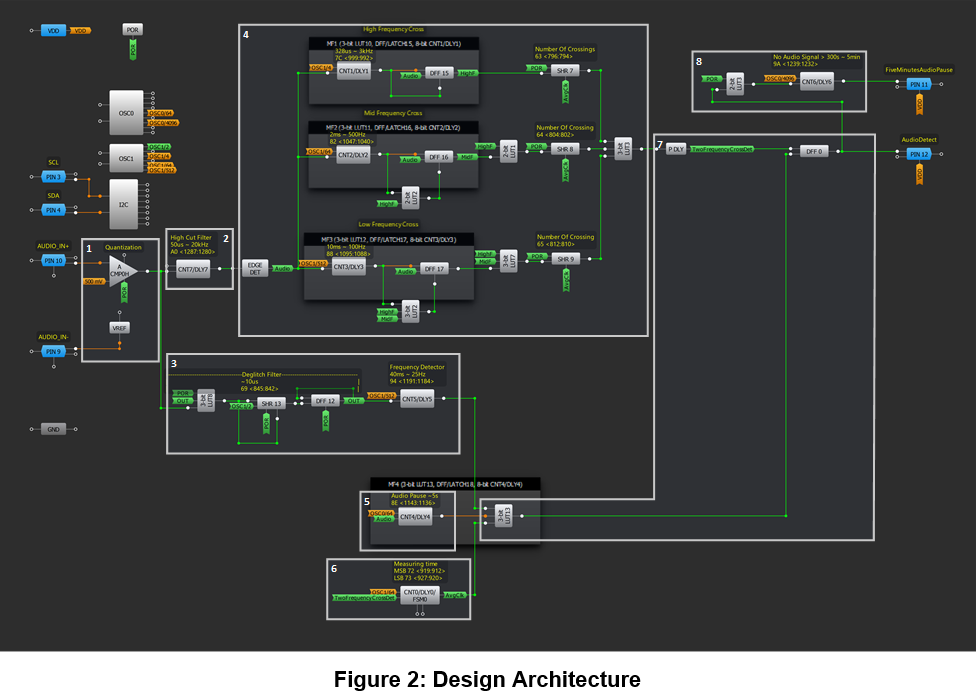Click the EDGE DET block
Viewport: 976px width, 694px height.
(255, 268)
